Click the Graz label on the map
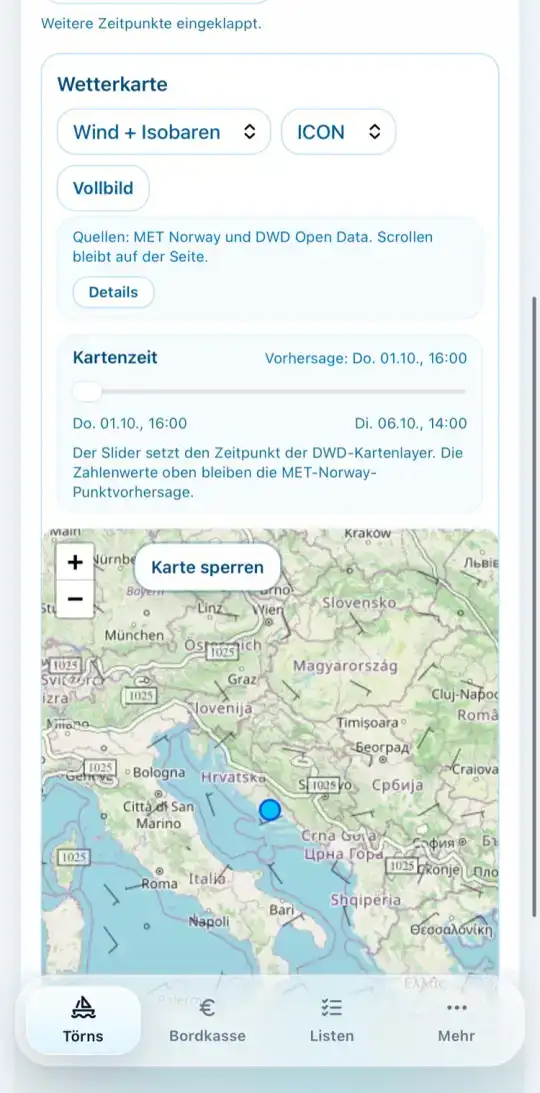The width and height of the screenshot is (540, 1093). (x=240, y=680)
